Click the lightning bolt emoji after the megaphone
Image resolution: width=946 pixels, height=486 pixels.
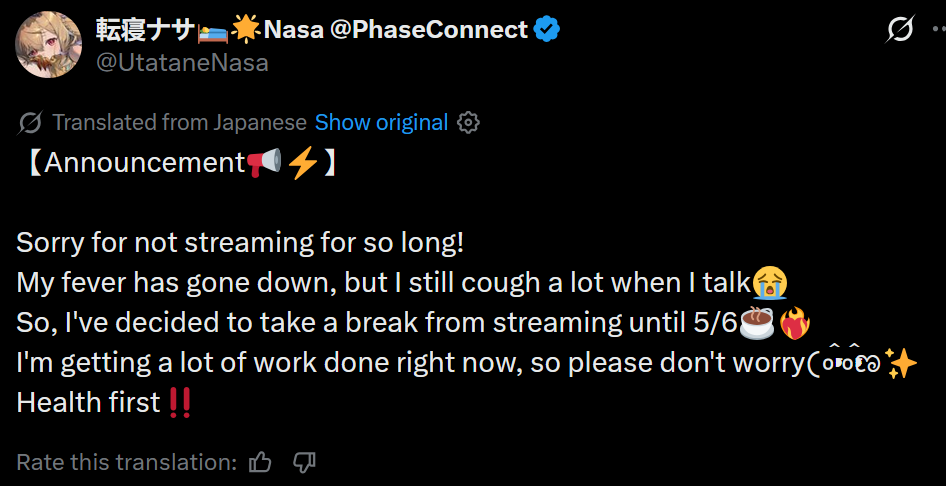click(303, 163)
